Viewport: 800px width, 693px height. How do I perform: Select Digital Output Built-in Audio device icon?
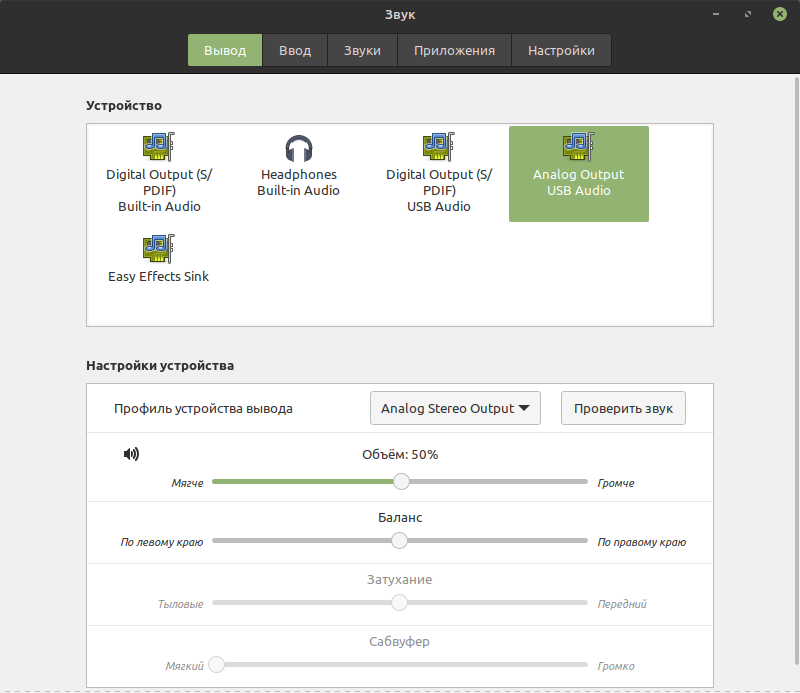[159, 147]
